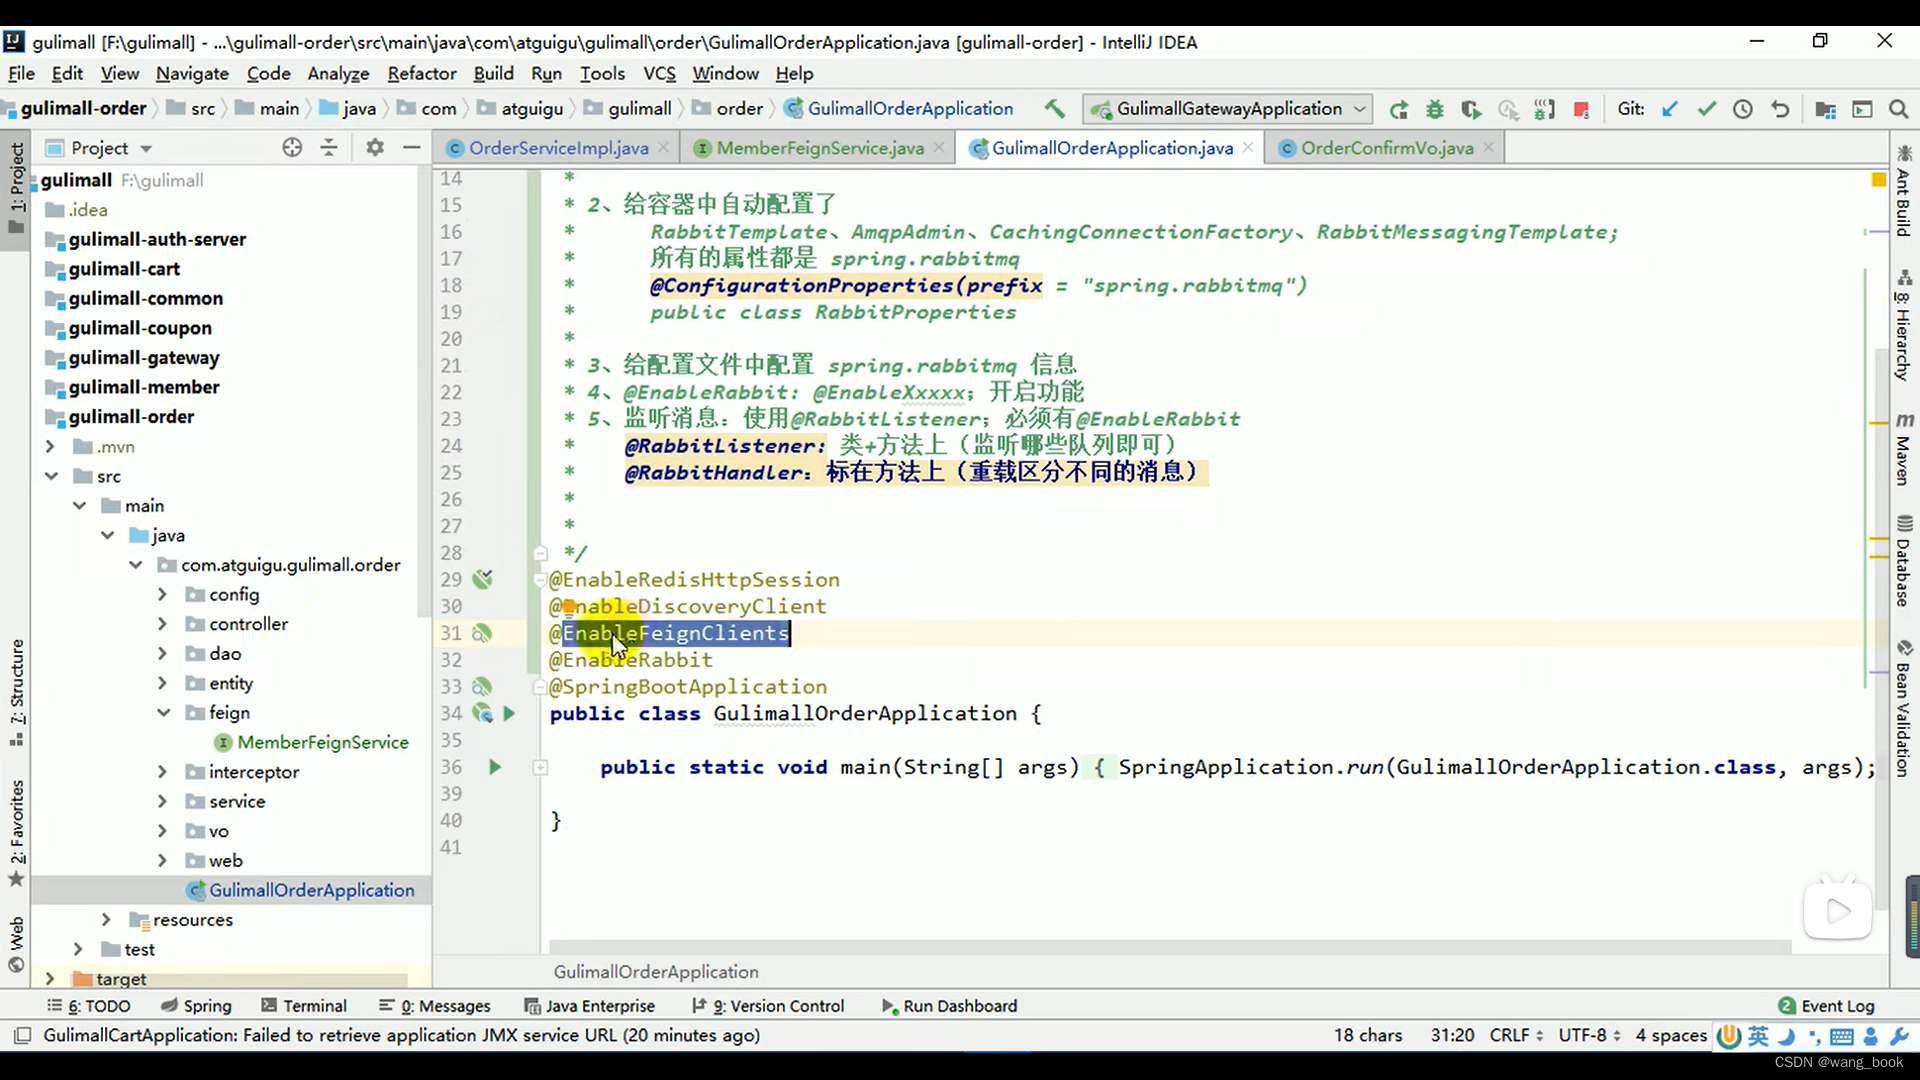The image size is (1920, 1080).
Task: Click the editor horizontal scrollbar
Action: 1170,946
